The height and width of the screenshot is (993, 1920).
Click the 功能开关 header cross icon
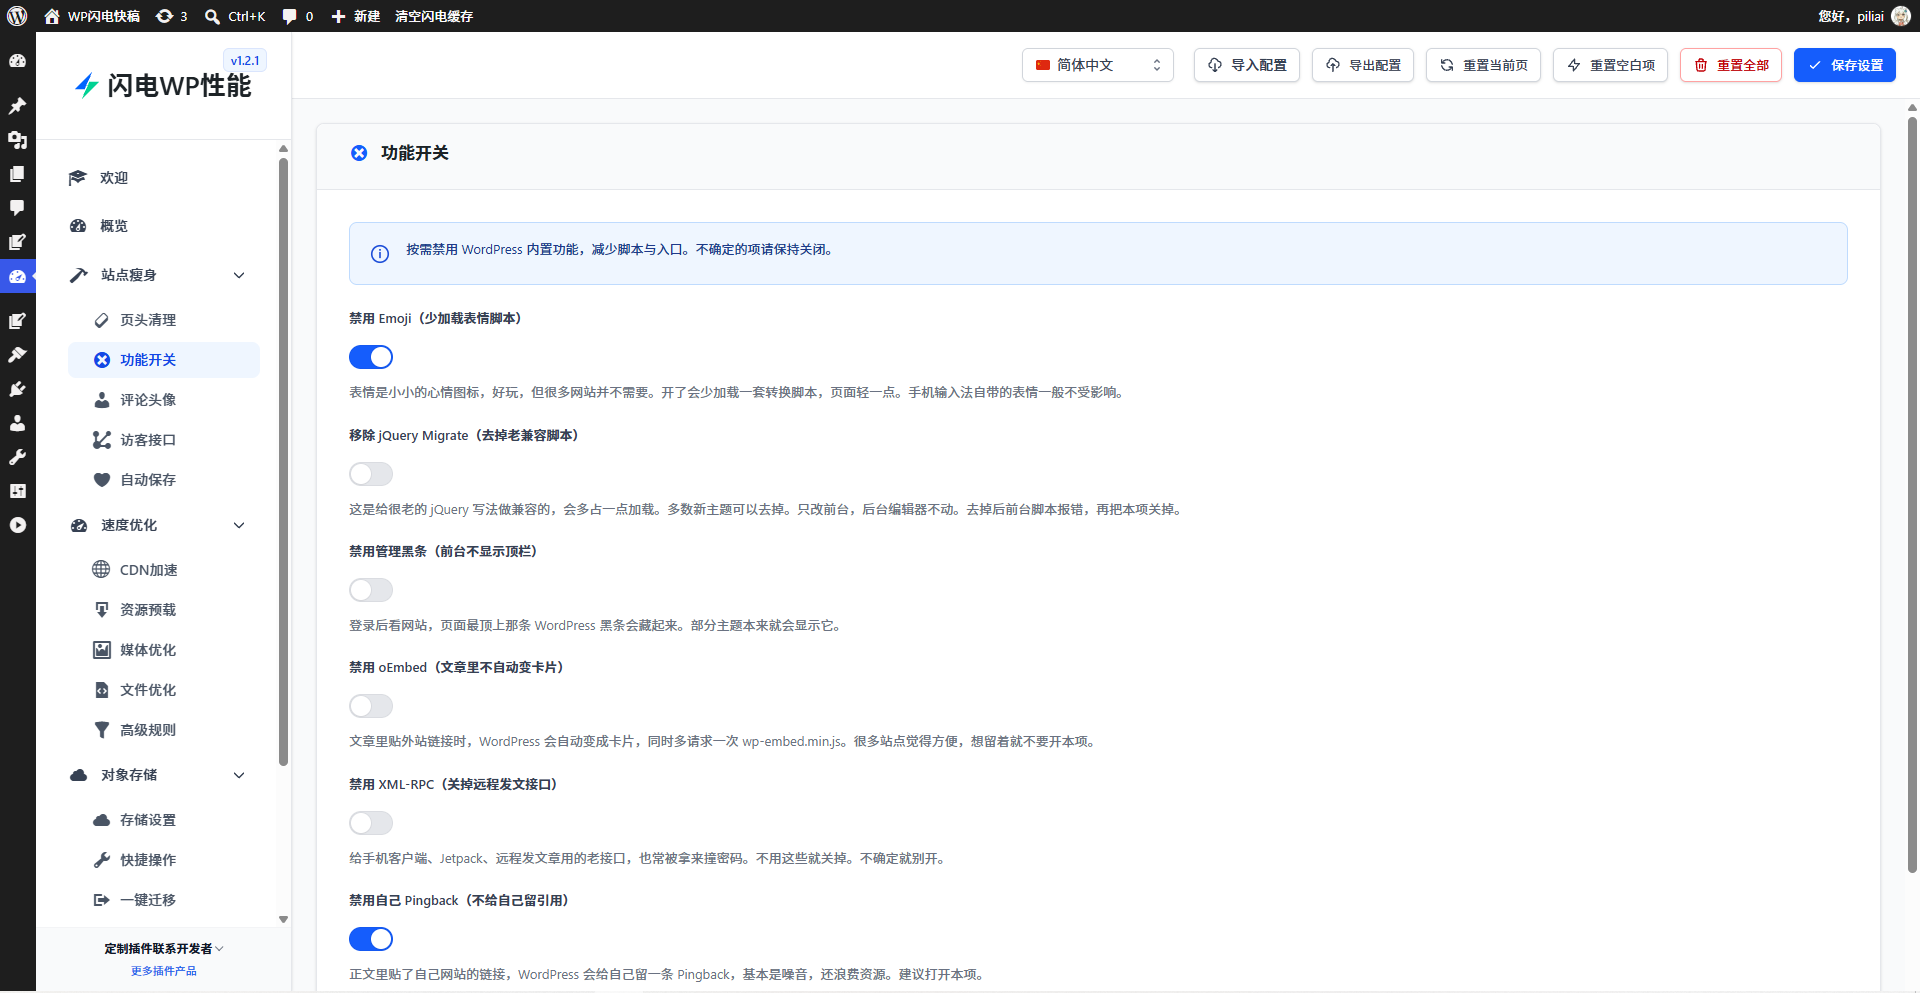point(359,153)
